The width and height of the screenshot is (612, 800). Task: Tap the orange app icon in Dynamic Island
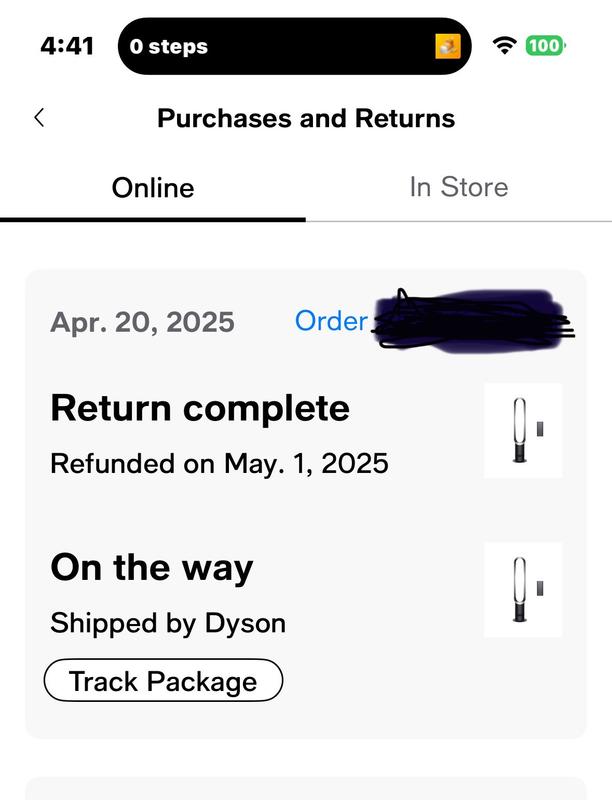coord(447,46)
